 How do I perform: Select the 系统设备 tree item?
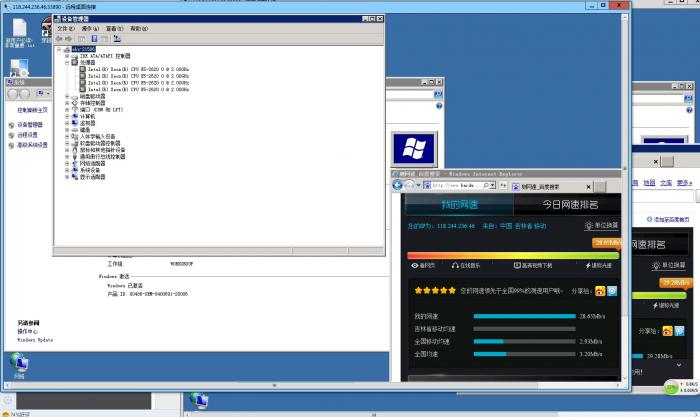(x=90, y=170)
